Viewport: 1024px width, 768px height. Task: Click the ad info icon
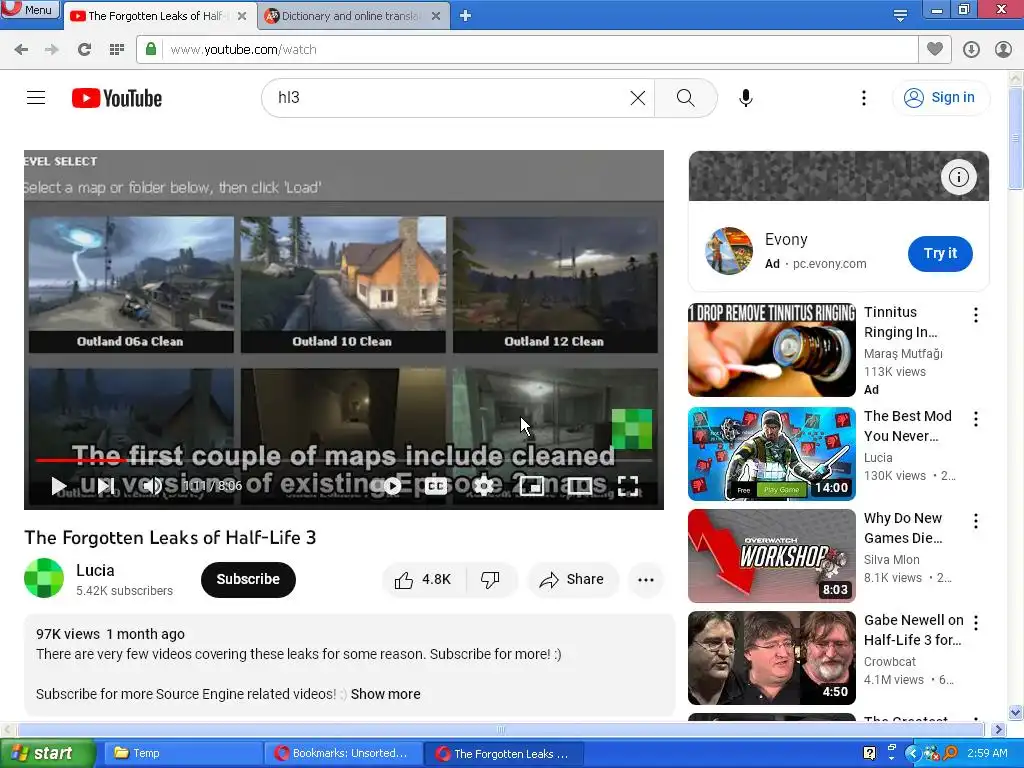click(x=958, y=177)
